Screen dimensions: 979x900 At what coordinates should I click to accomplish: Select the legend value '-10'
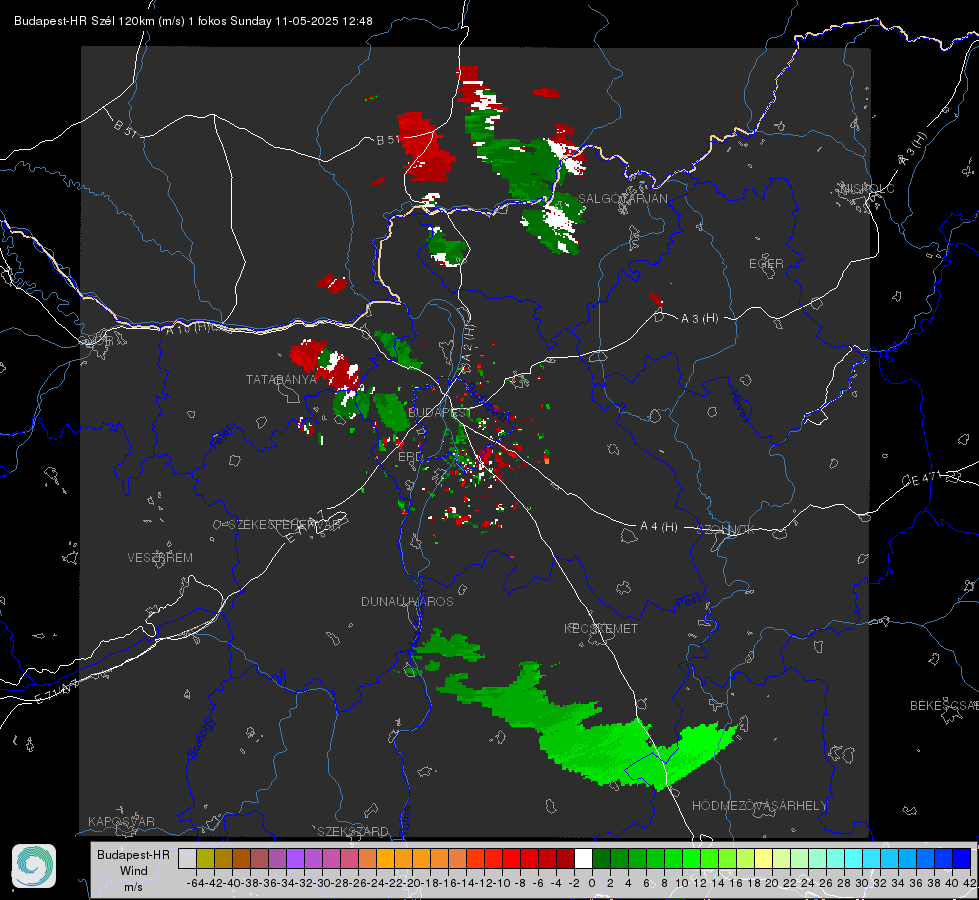coord(501,883)
